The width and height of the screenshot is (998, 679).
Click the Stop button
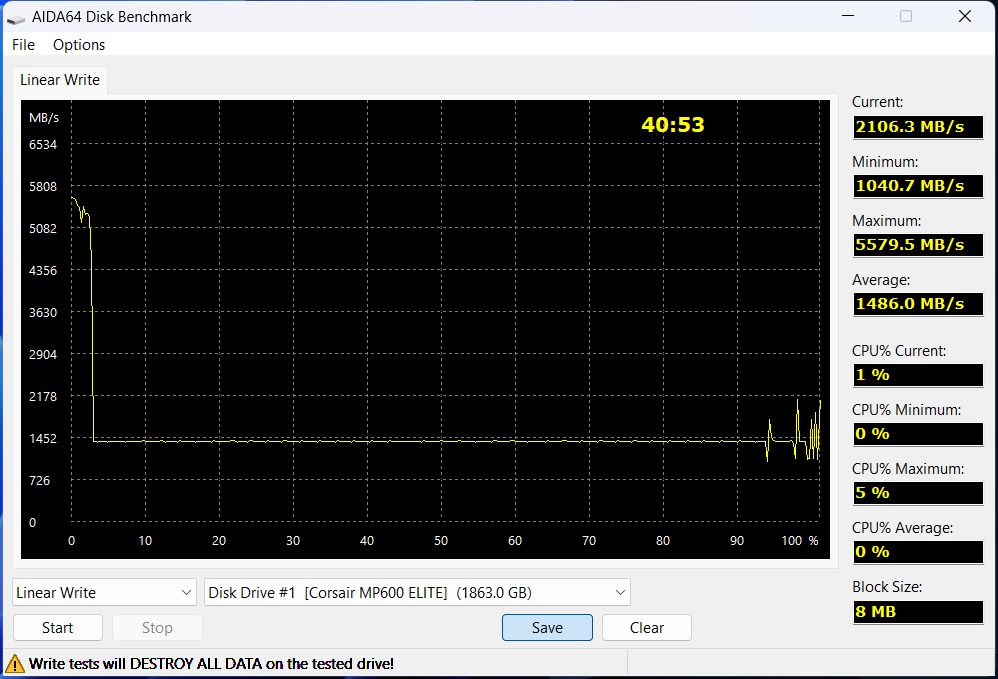click(x=157, y=627)
